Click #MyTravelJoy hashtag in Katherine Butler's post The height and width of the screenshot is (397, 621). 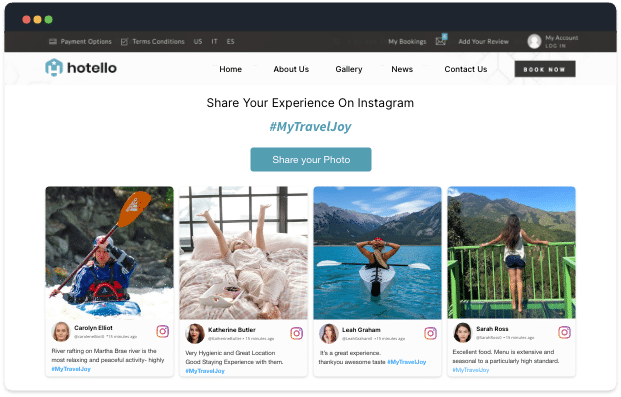[205, 371]
